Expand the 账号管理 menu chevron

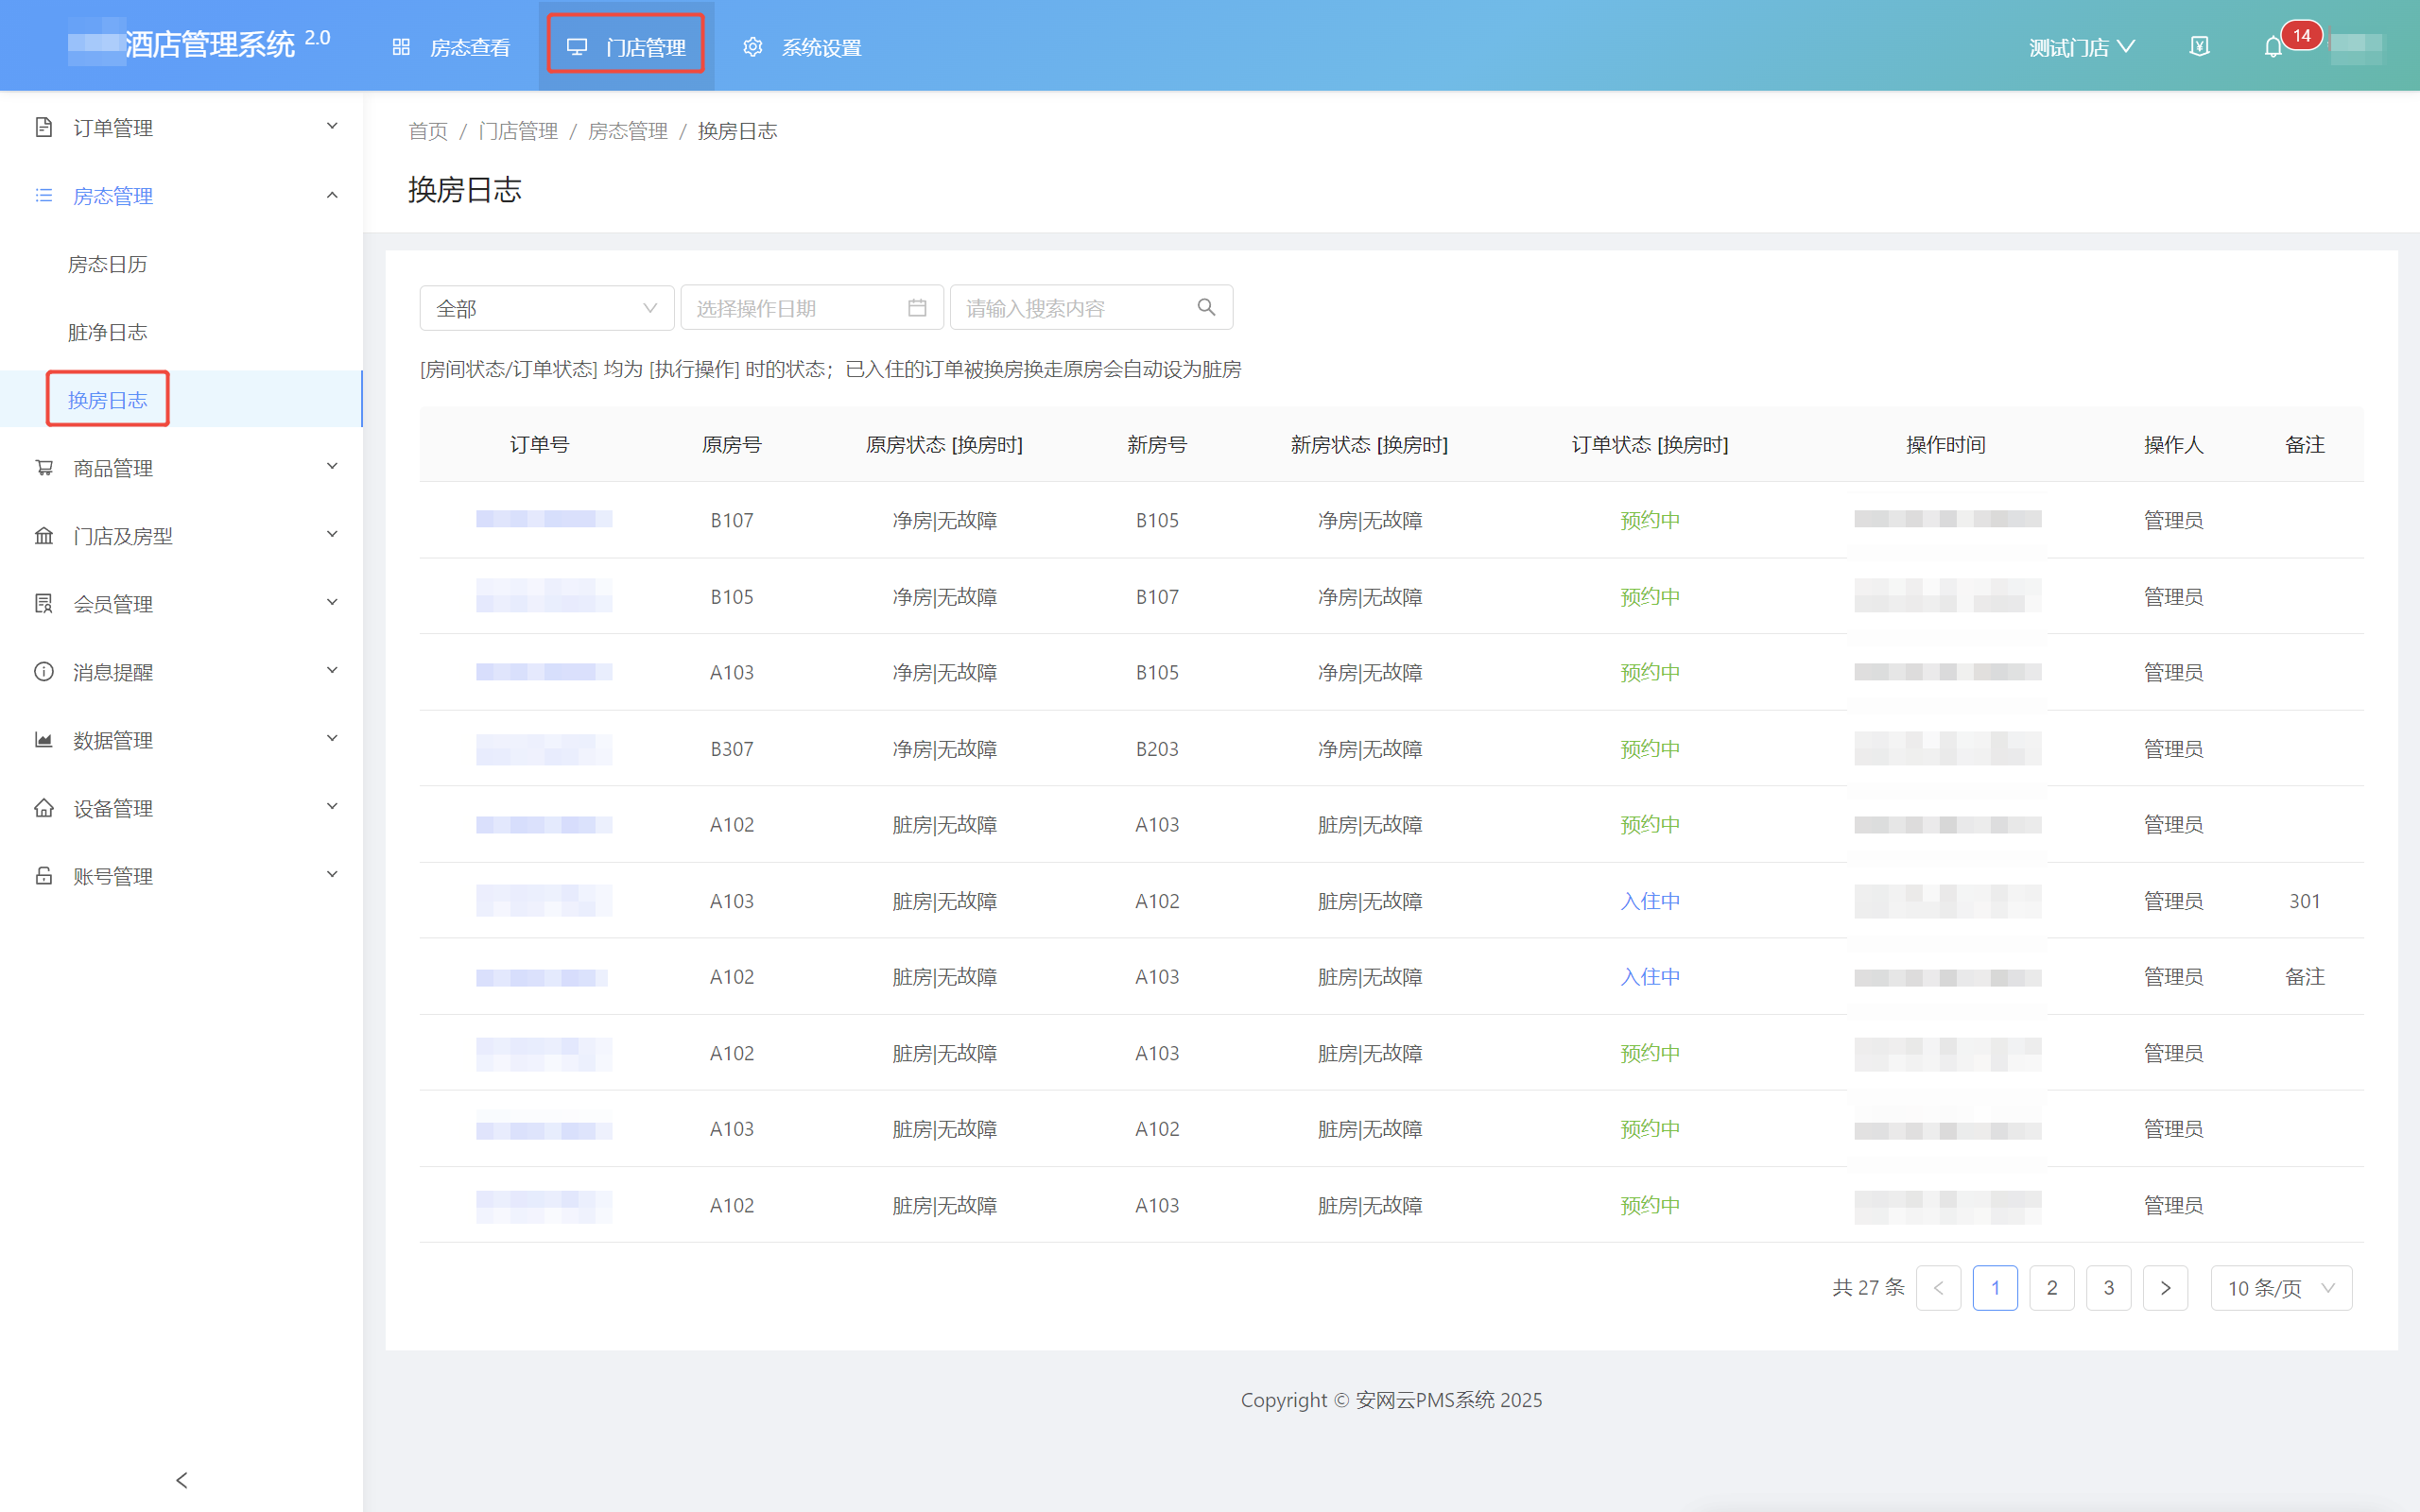coord(332,875)
